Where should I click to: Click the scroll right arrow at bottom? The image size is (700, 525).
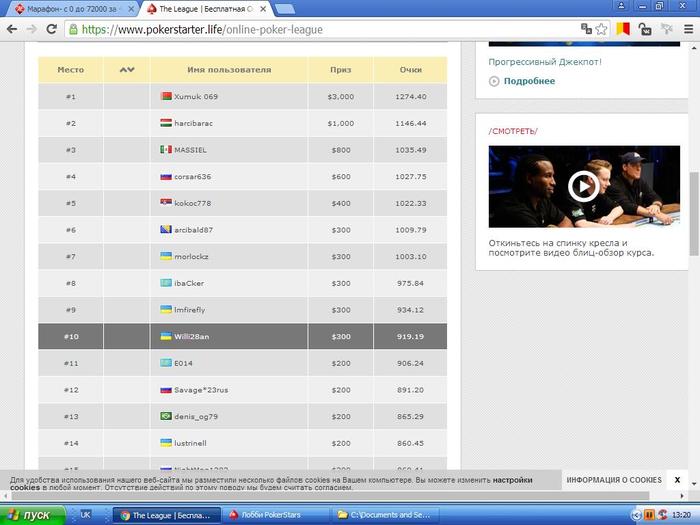(682, 496)
